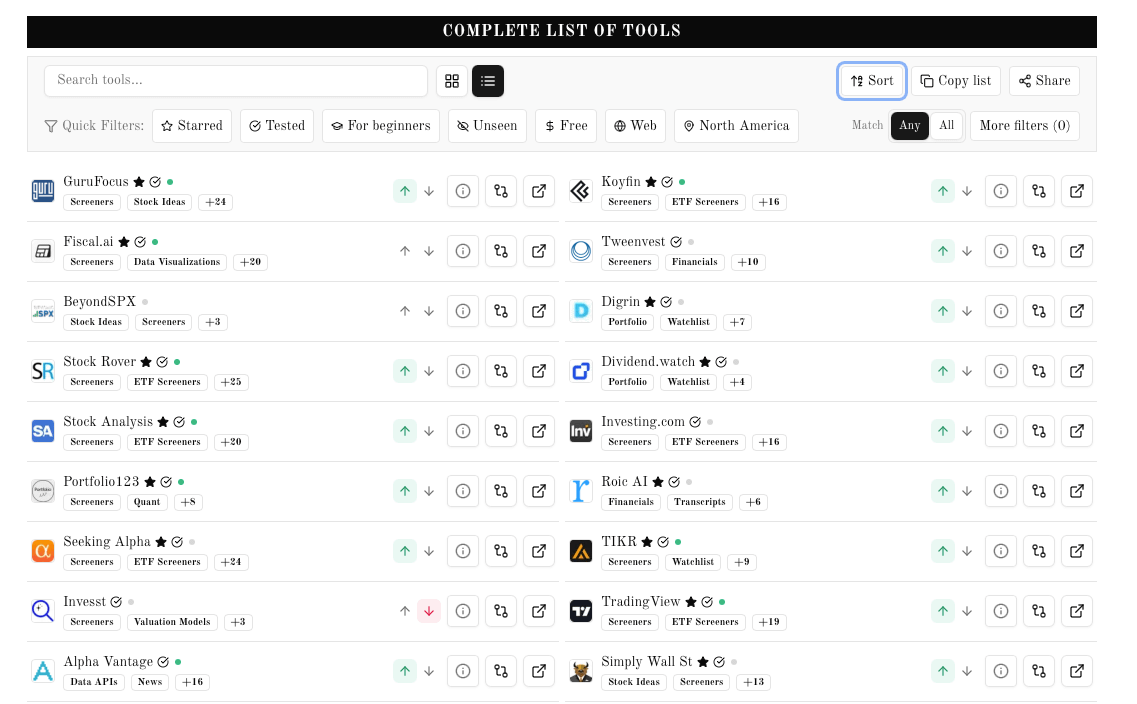The height and width of the screenshot is (704, 1137).
Task: Show info for TIKR
Action: [x=1001, y=551]
